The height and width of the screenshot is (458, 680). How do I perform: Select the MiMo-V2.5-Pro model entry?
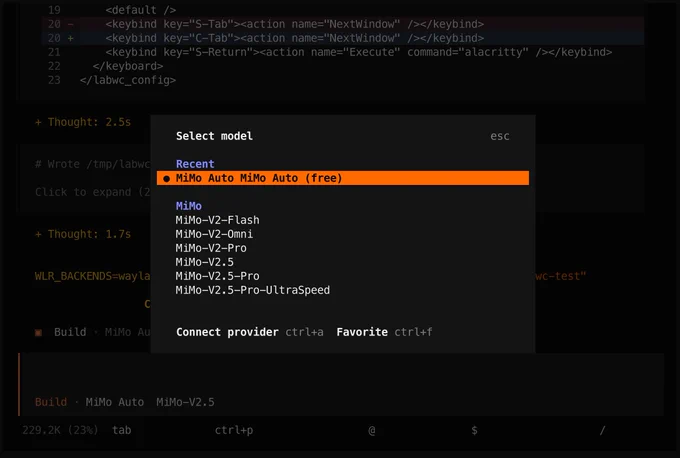pyautogui.click(x=217, y=276)
